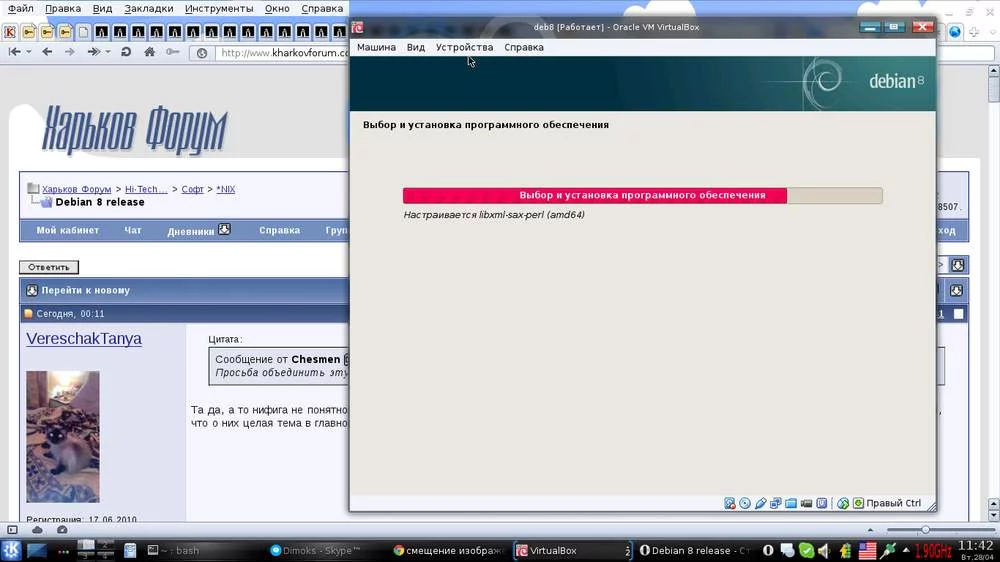Click the zoom slider up arrow in Opera

coord(871,529)
